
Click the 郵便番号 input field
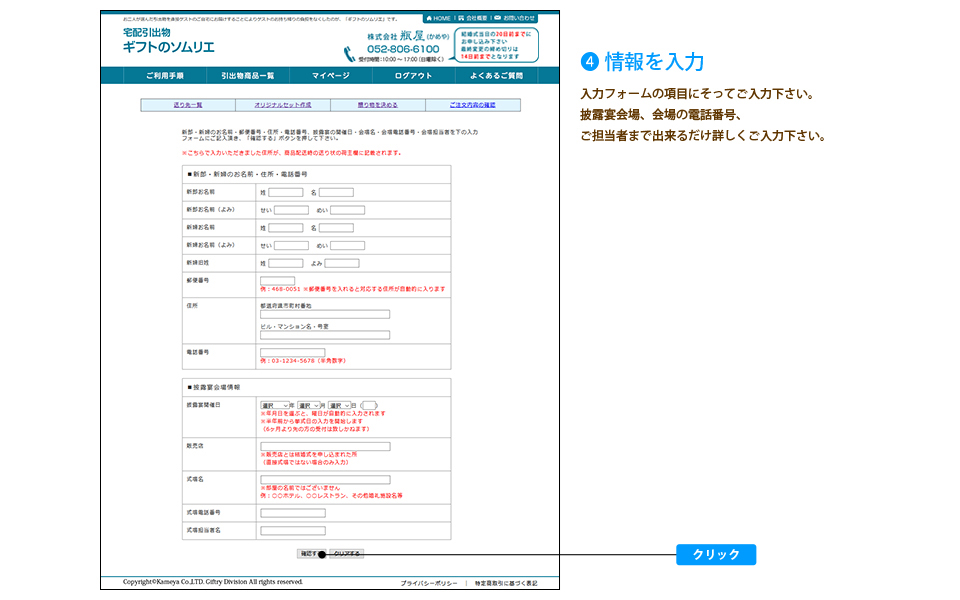[277, 281]
